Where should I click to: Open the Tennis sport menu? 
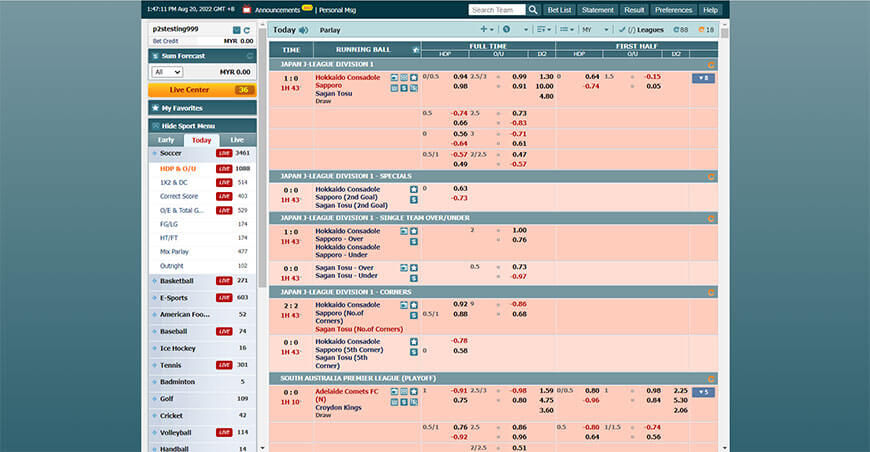click(202, 365)
